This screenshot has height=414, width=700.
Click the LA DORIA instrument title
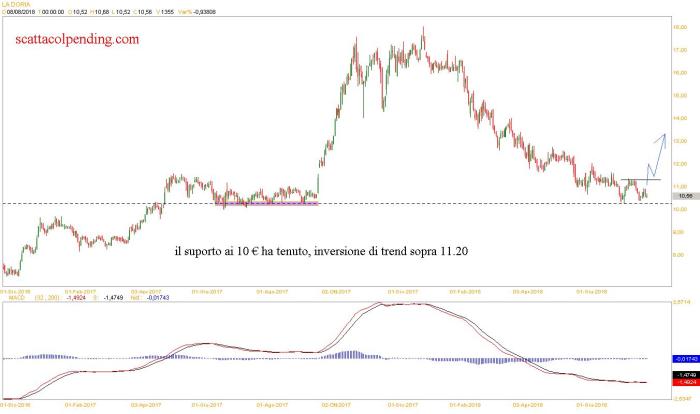pos(16,4)
